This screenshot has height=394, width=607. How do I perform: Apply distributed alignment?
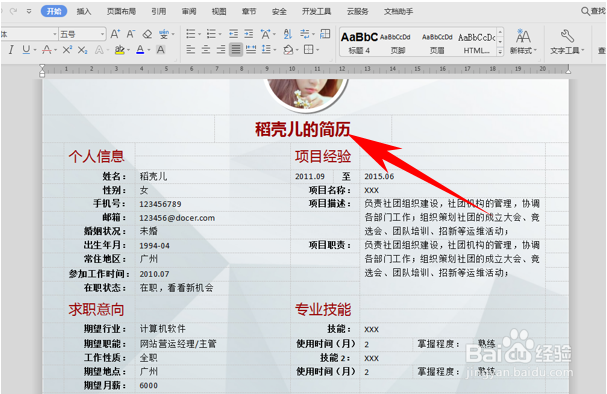pyautogui.click(x=251, y=50)
